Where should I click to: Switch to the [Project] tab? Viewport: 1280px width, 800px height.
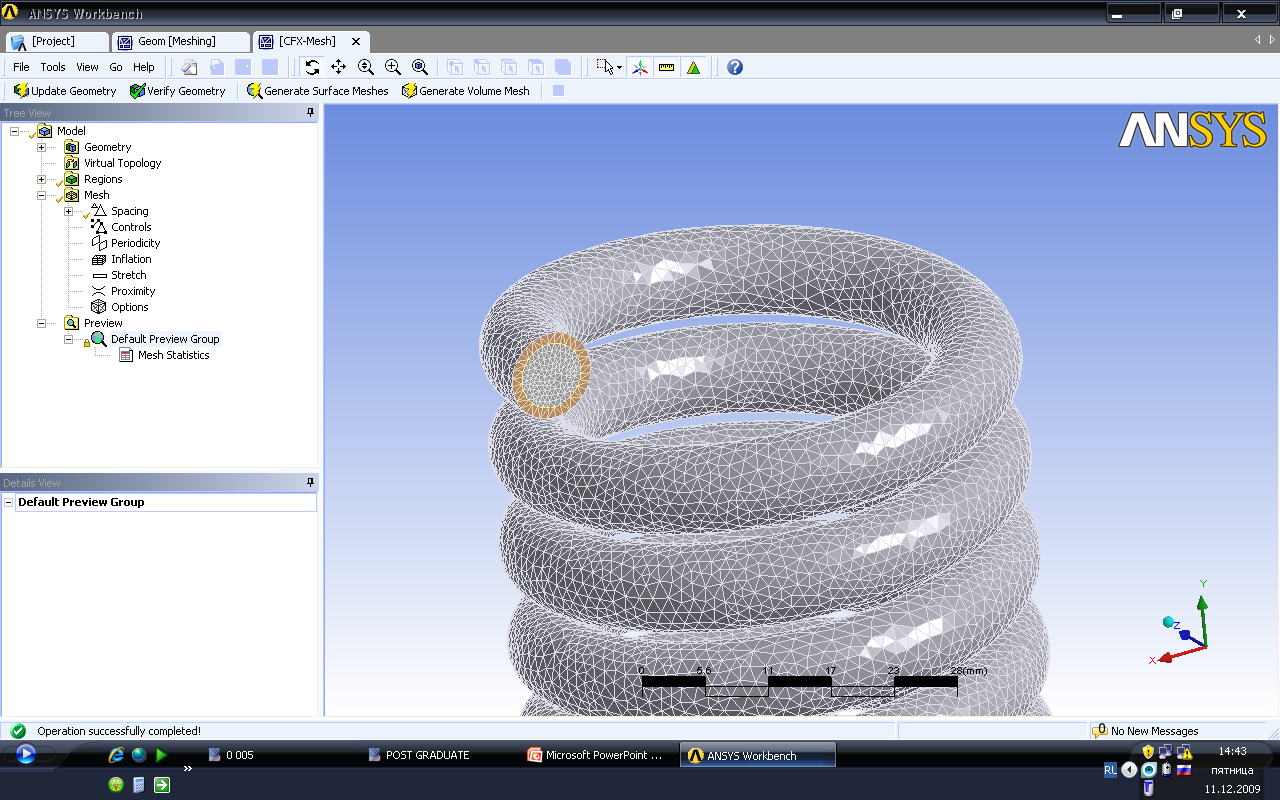coord(57,41)
